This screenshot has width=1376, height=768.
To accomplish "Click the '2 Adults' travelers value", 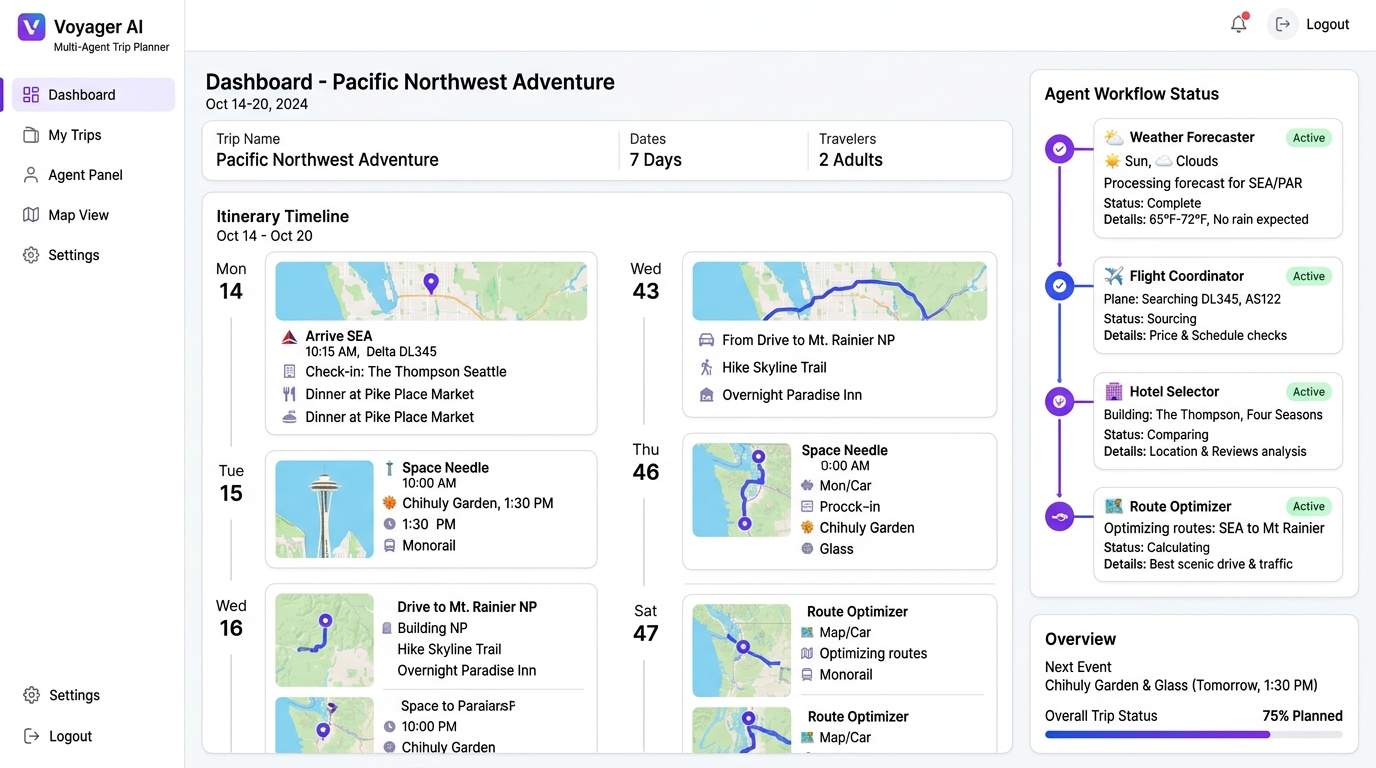I will [x=851, y=160].
